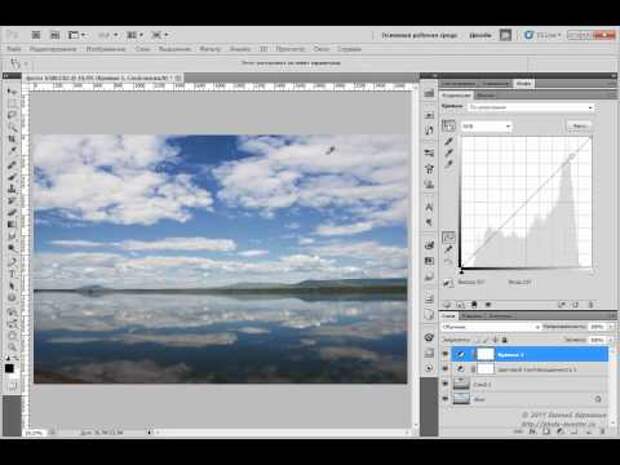Image resolution: width=620 pixels, height=465 pixels.
Task: Hide the selected Curves layer eye icon
Action: [x=445, y=354]
